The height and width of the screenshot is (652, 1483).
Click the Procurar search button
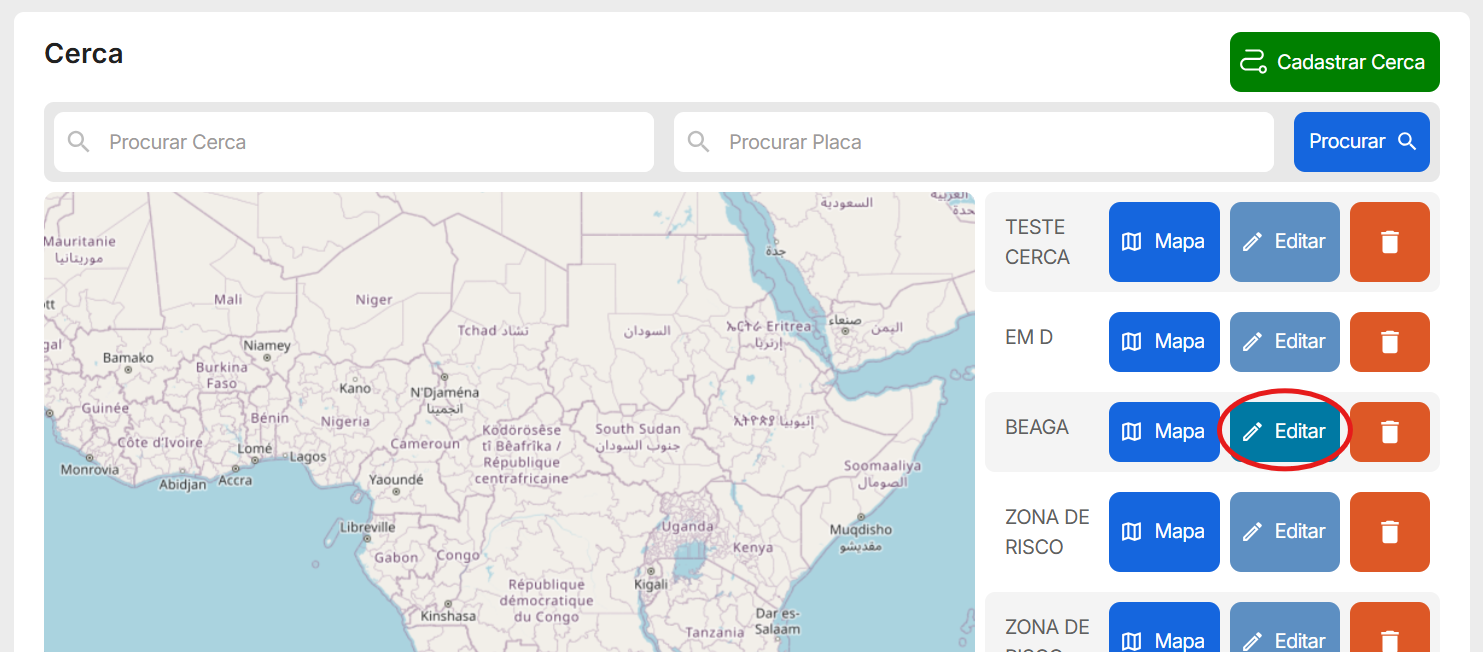pyautogui.click(x=1361, y=142)
